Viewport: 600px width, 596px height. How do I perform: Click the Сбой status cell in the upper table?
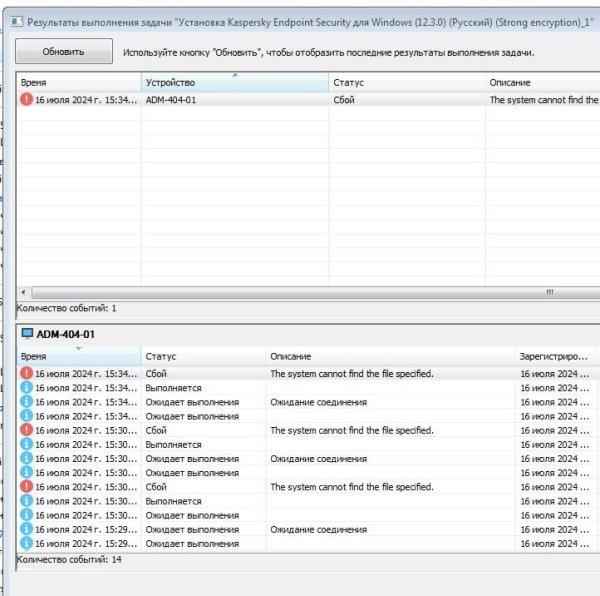[344, 100]
